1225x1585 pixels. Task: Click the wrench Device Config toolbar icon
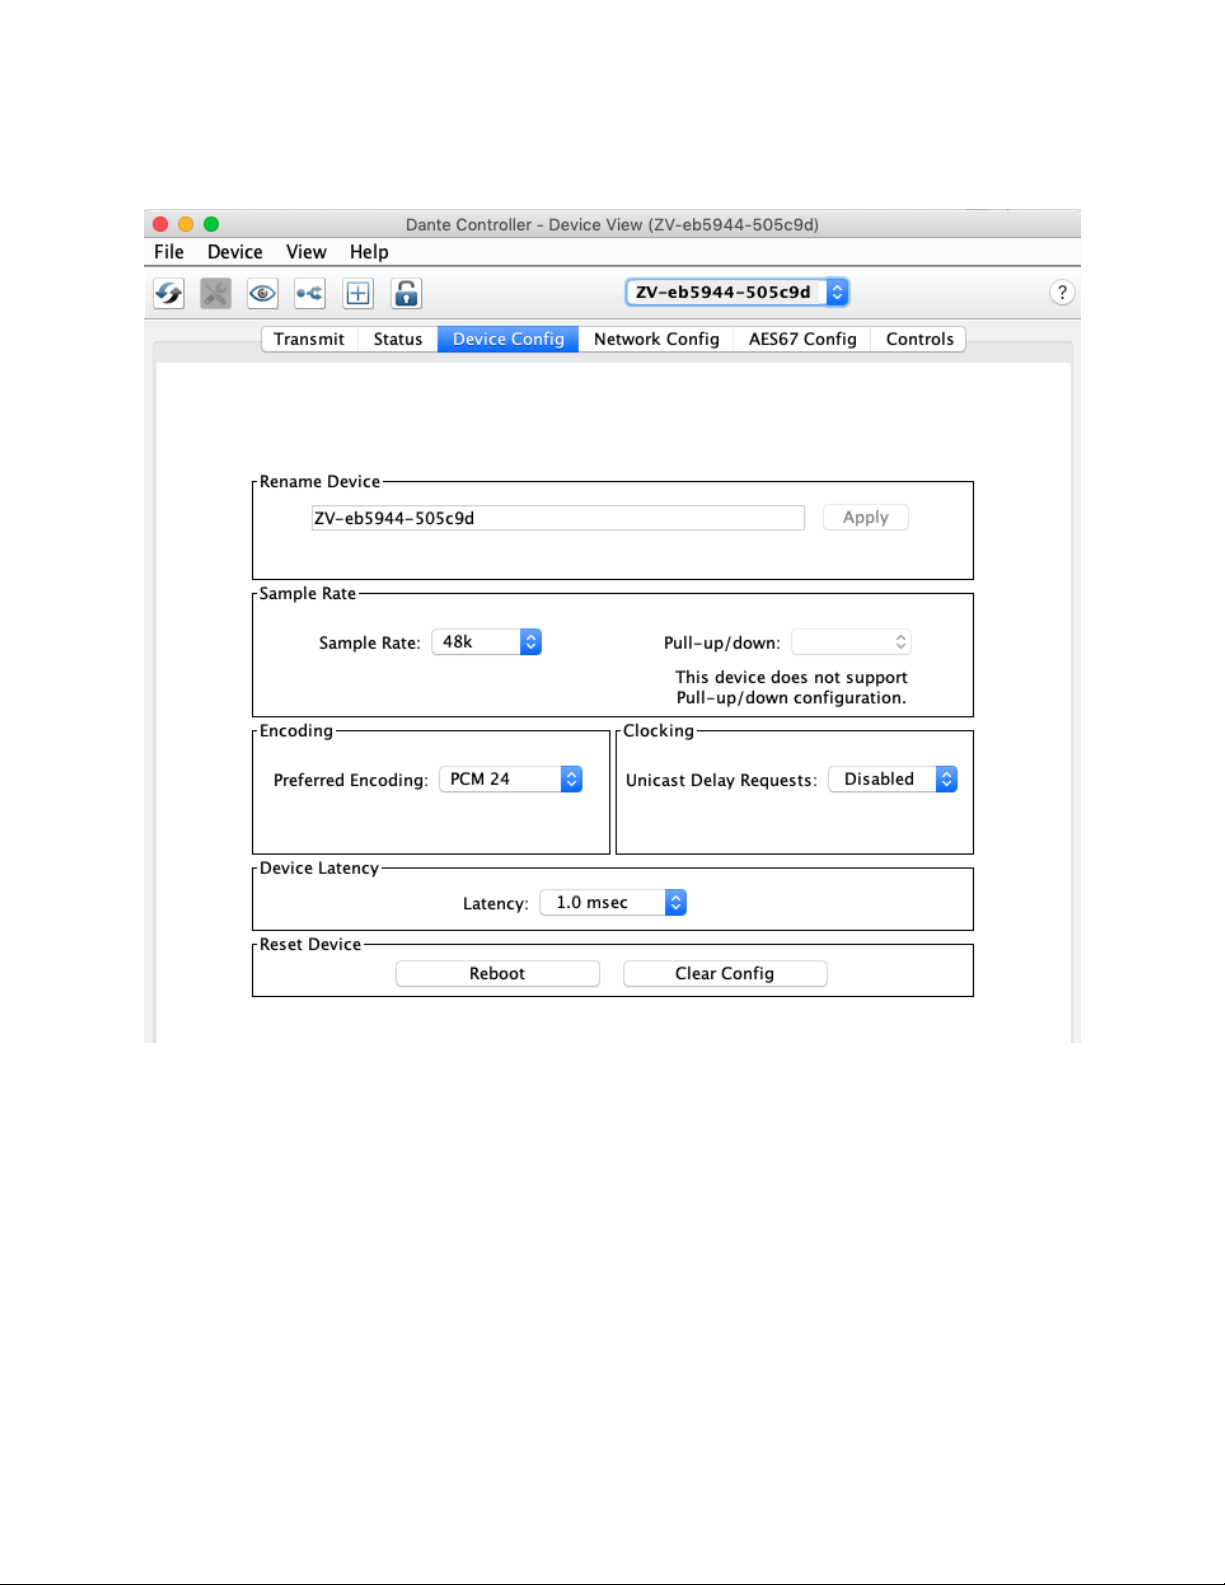point(216,293)
